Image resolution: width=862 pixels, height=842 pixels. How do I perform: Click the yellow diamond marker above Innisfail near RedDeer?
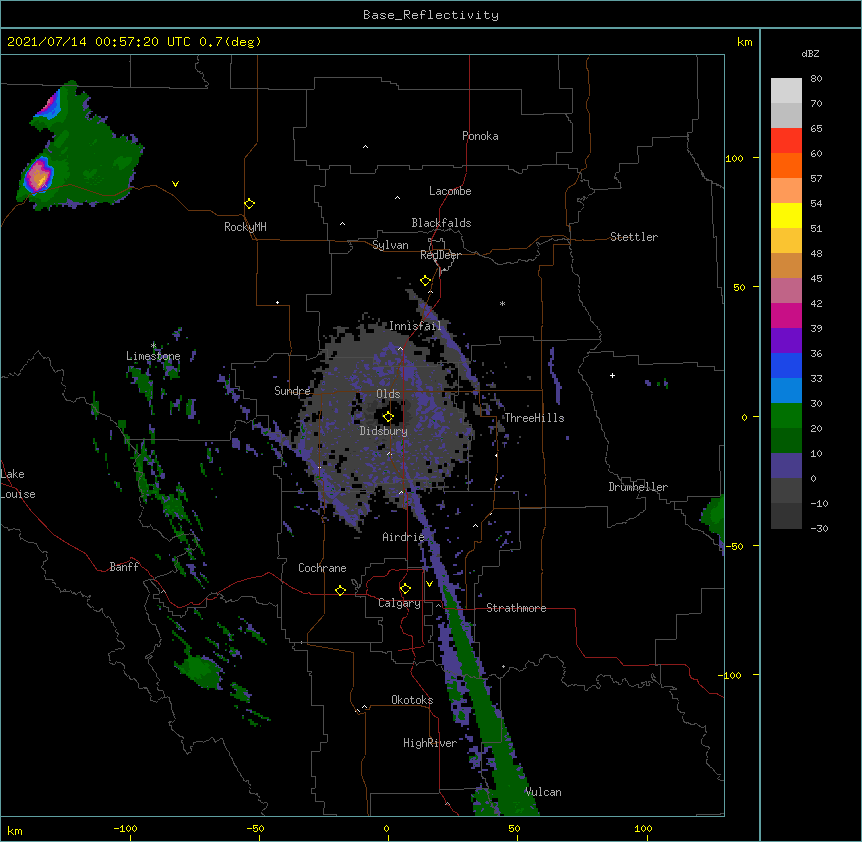click(425, 281)
